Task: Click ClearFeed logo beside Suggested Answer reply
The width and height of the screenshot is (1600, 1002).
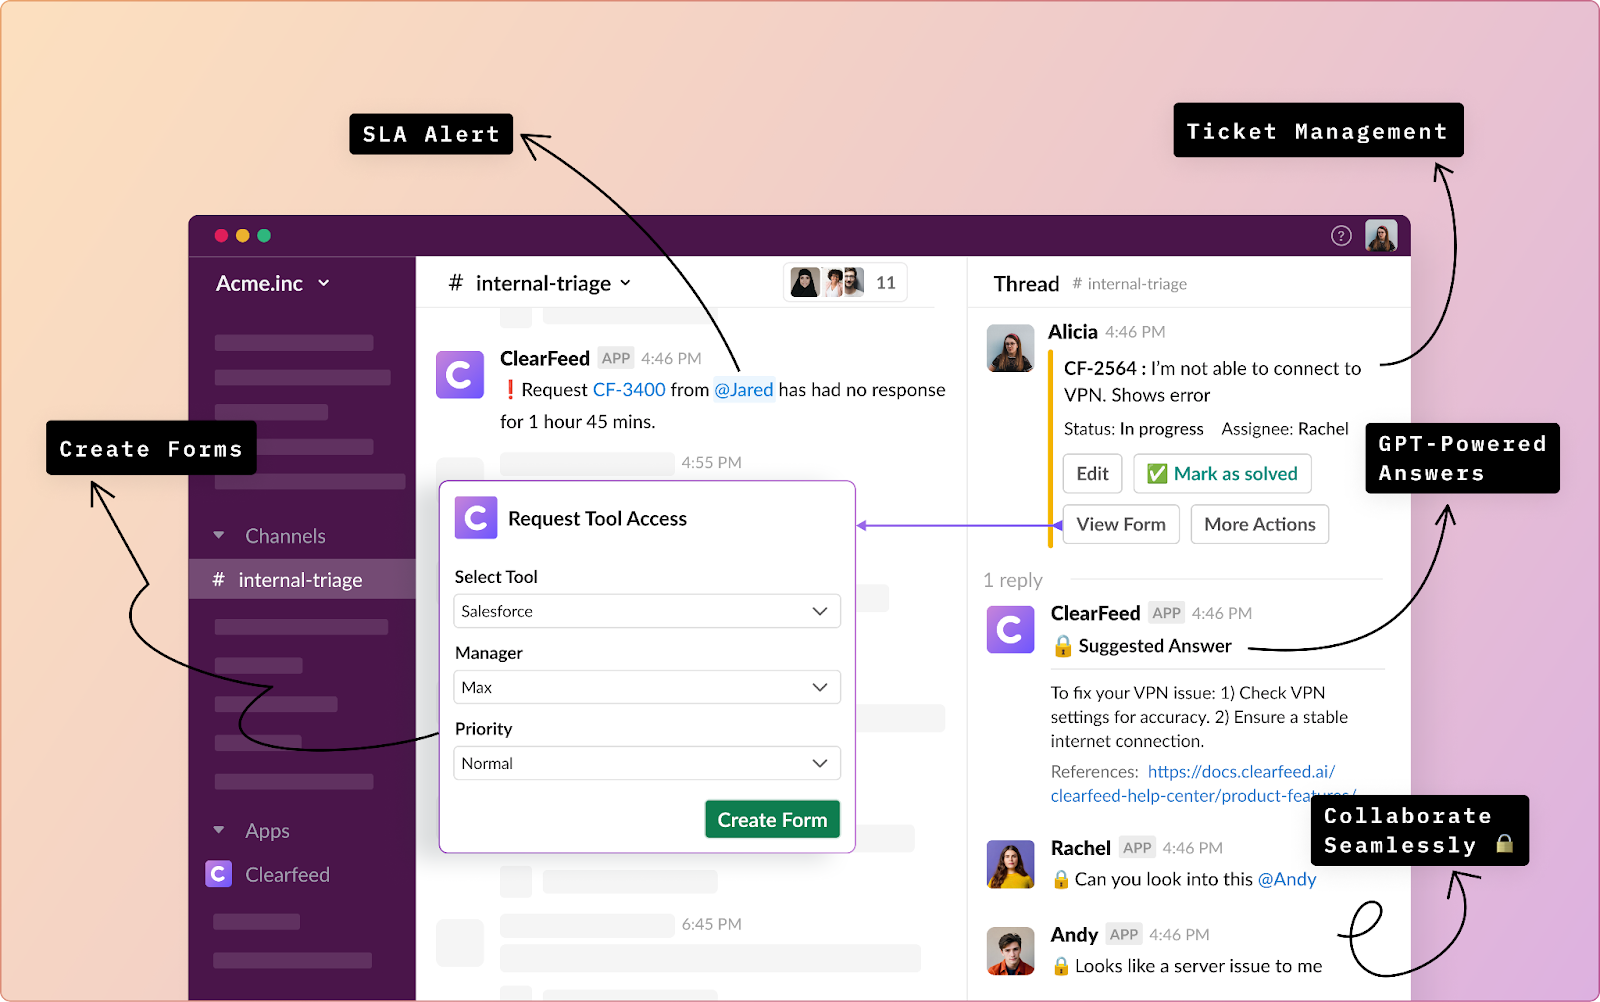Action: (1010, 629)
